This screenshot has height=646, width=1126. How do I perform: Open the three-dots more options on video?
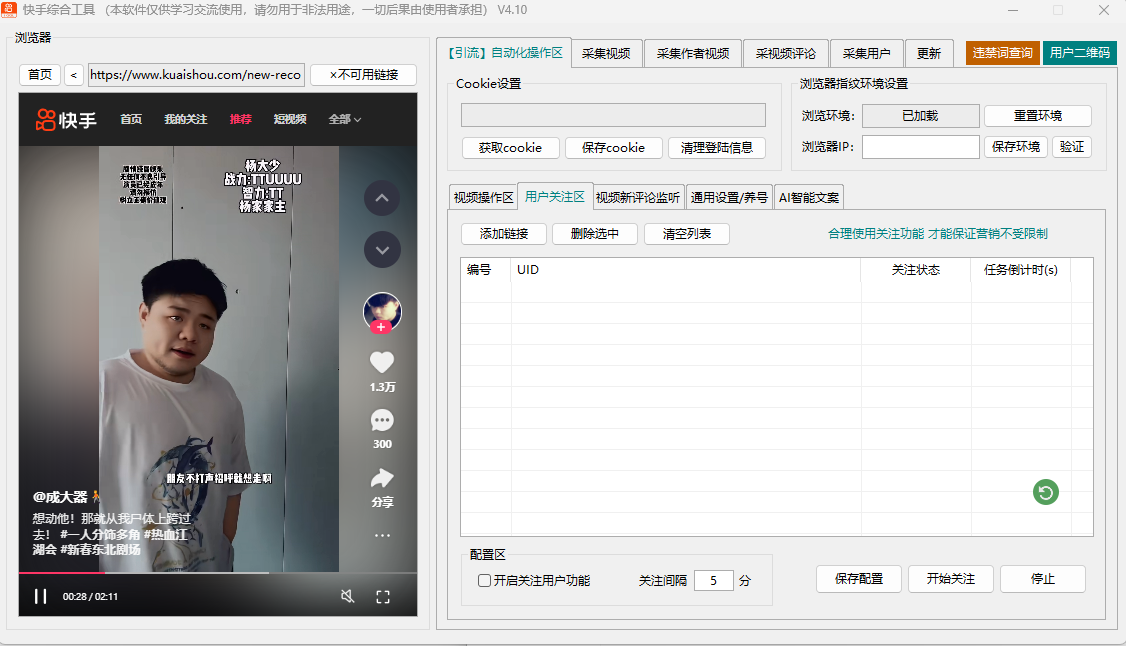(382, 535)
